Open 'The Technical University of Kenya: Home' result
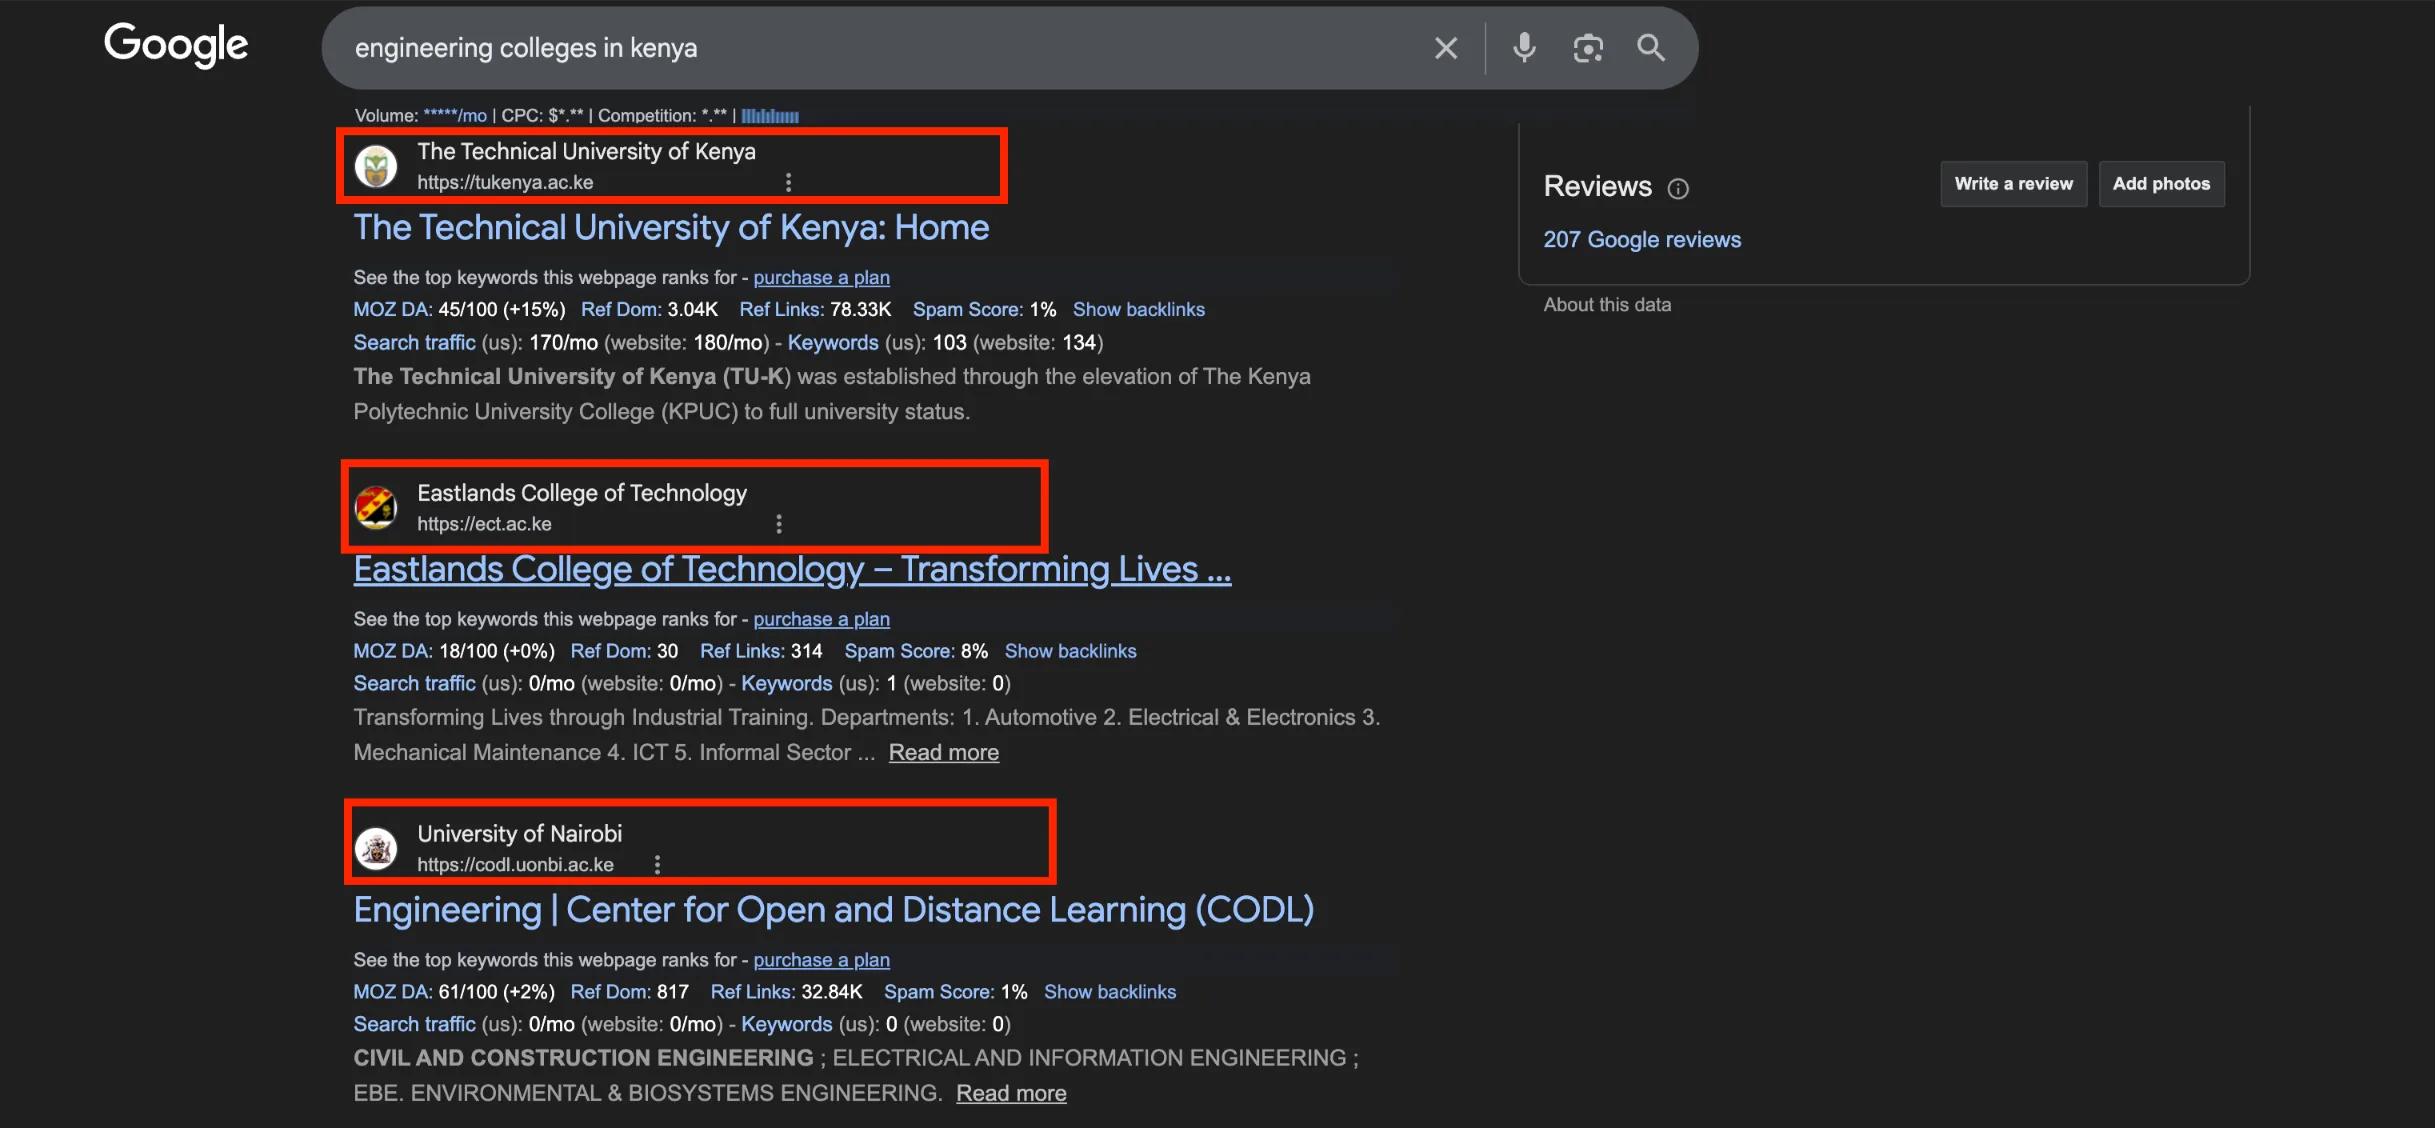Image resolution: width=2435 pixels, height=1128 pixels. click(671, 228)
